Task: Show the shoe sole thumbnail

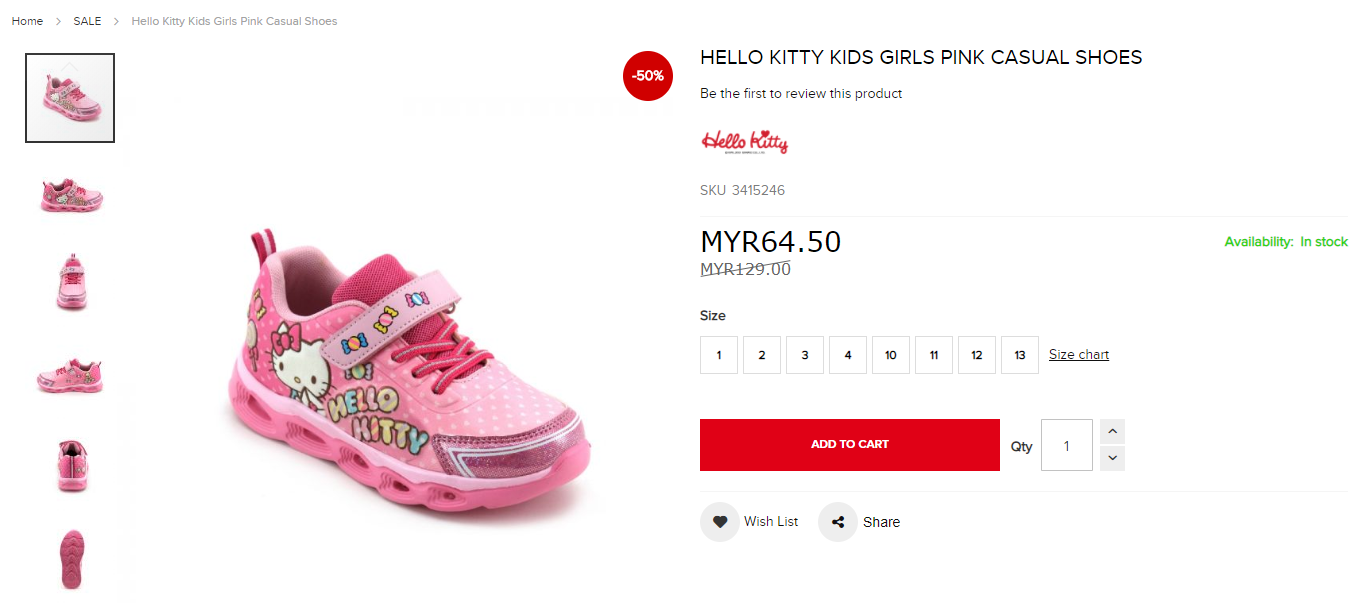Action: click(71, 558)
